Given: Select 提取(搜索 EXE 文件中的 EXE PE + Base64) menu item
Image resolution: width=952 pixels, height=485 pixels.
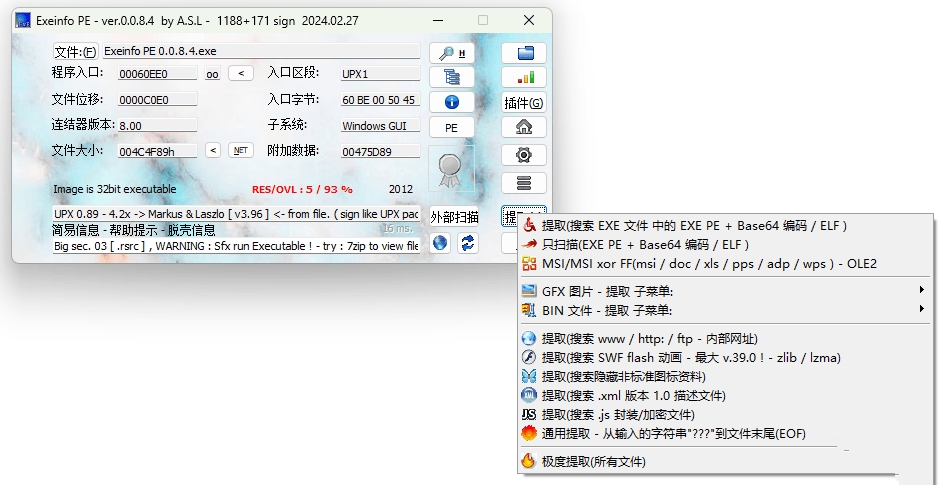Looking at the screenshot, I should [x=725, y=226].
